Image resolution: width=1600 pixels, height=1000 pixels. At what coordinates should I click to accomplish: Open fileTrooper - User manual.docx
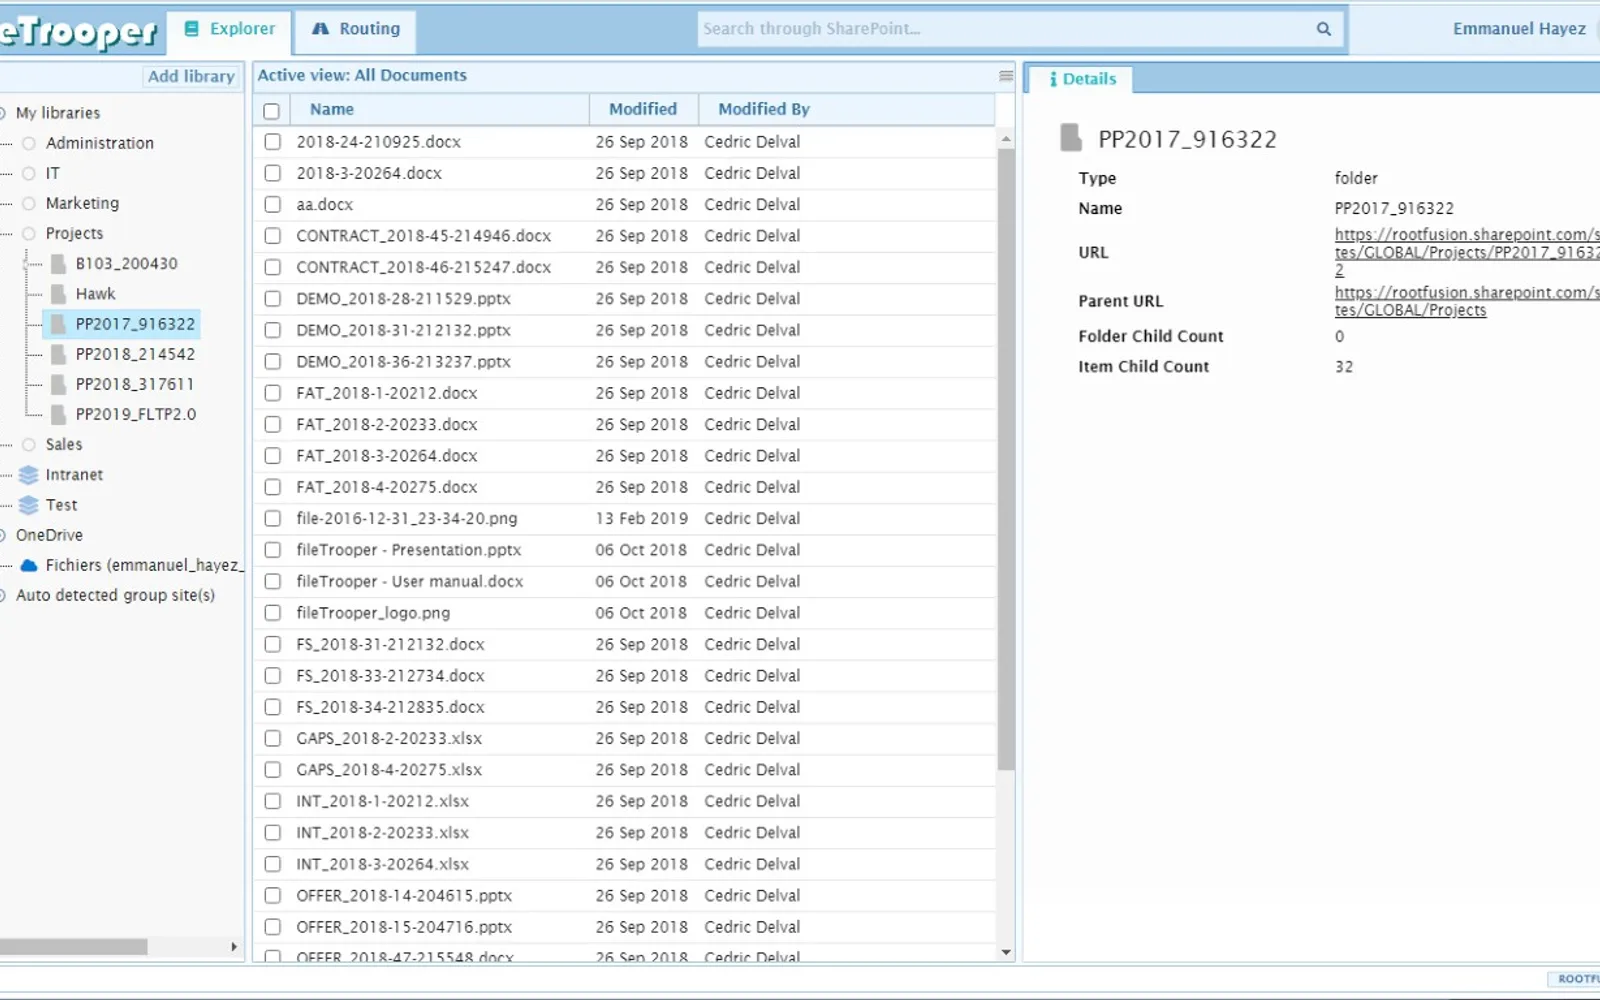pyautogui.click(x=410, y=581)
